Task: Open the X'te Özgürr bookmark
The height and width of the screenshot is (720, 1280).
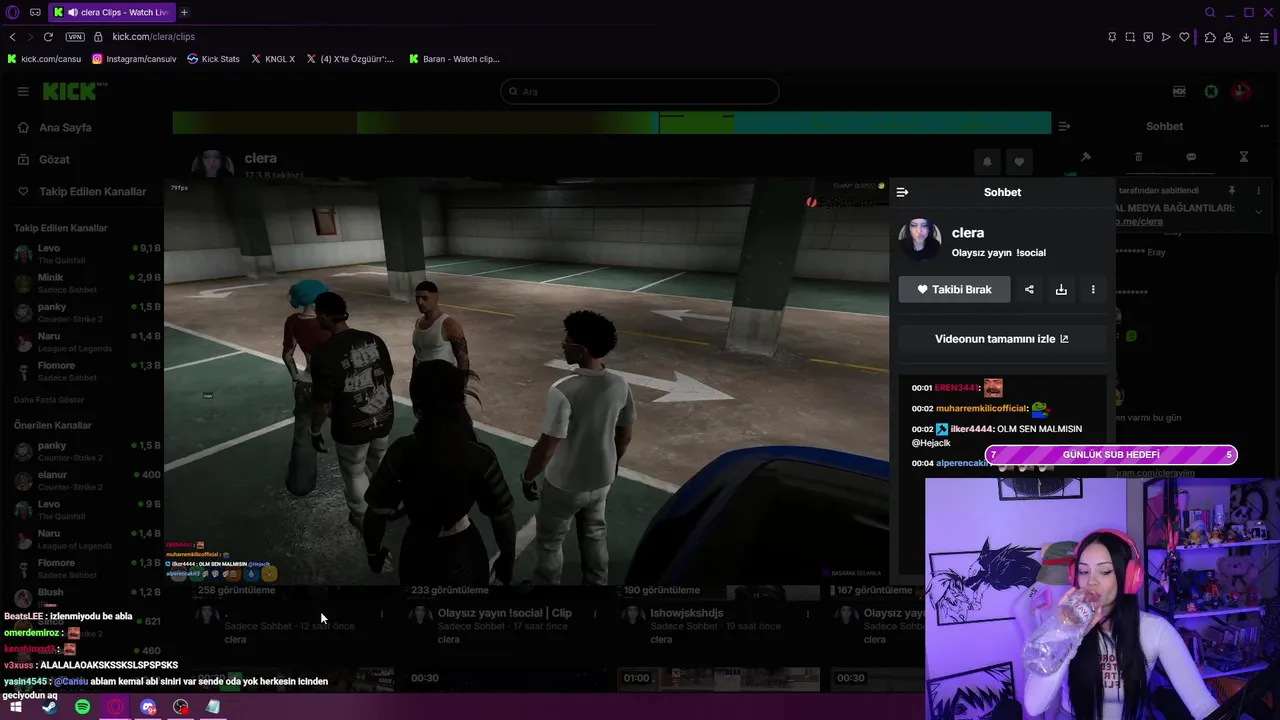Action: tap(350, 59)
